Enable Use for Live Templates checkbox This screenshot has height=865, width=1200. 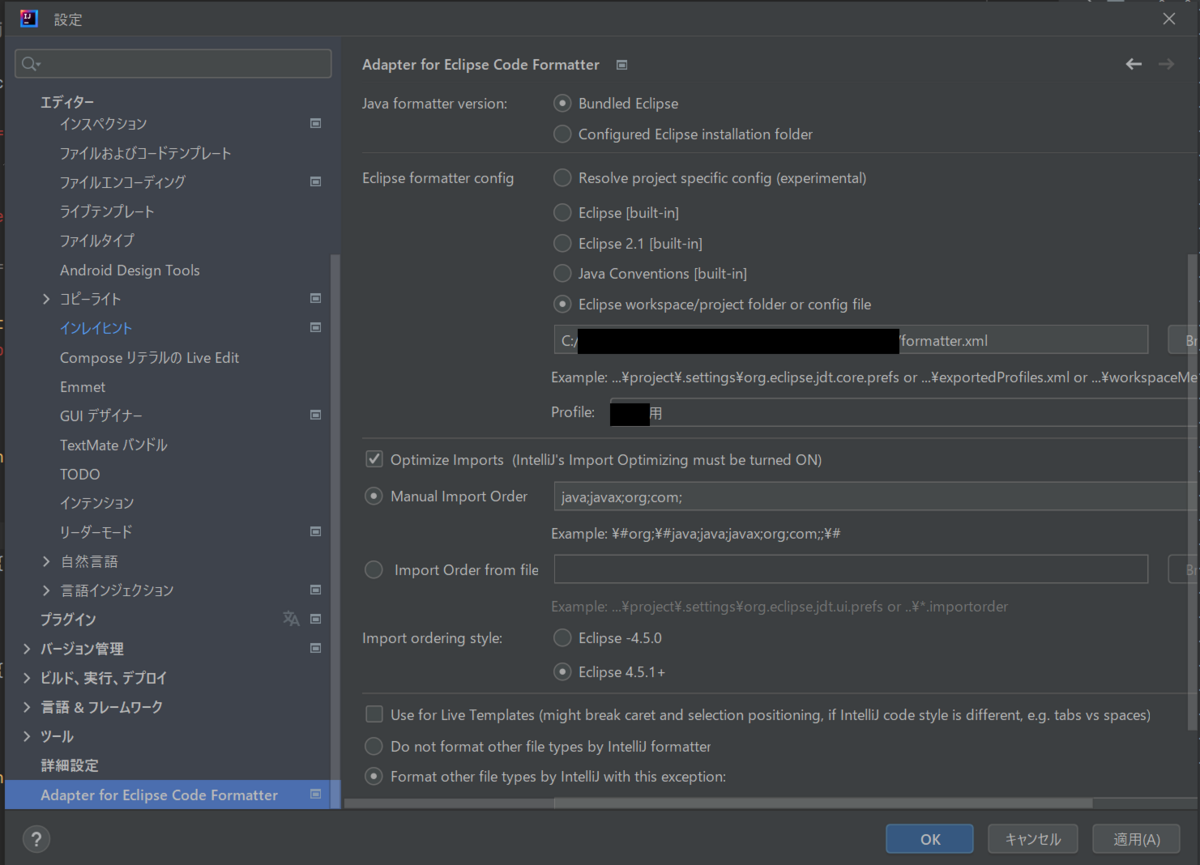374,715
